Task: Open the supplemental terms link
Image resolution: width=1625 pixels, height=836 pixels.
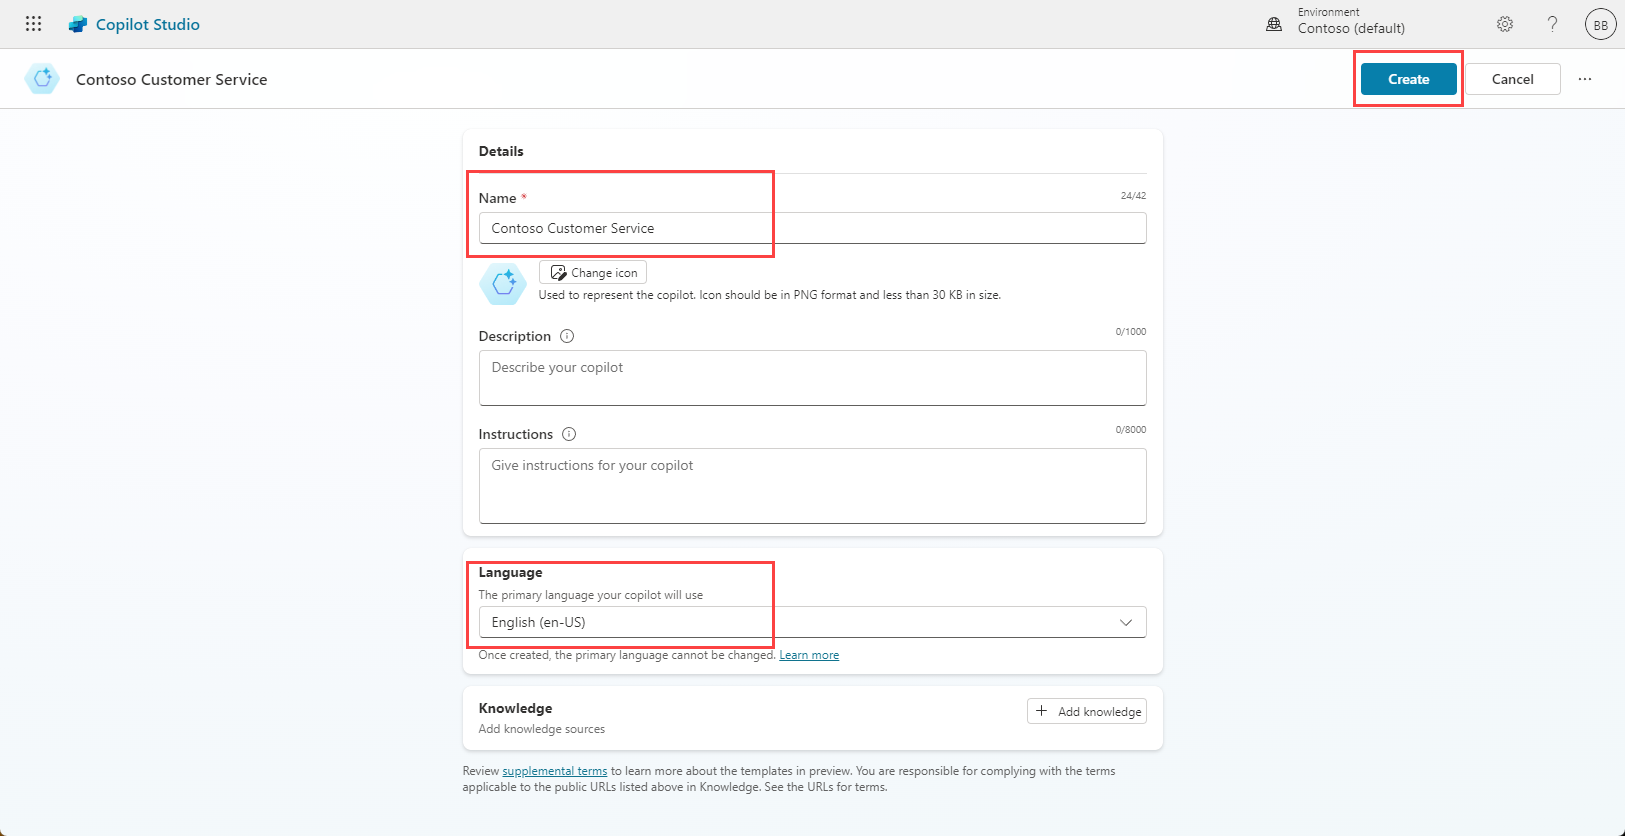Action: click(555, 771)
